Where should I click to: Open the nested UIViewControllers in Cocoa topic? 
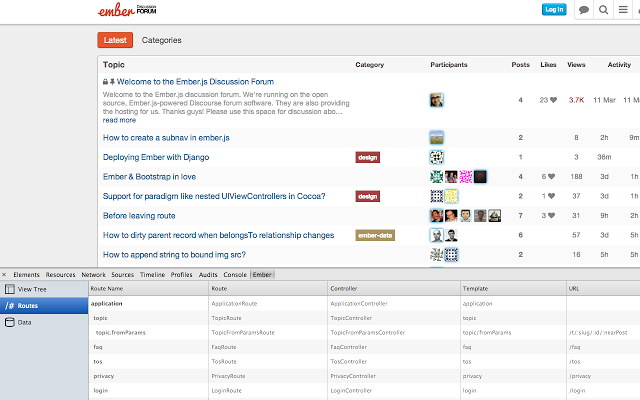click(214, 196)
